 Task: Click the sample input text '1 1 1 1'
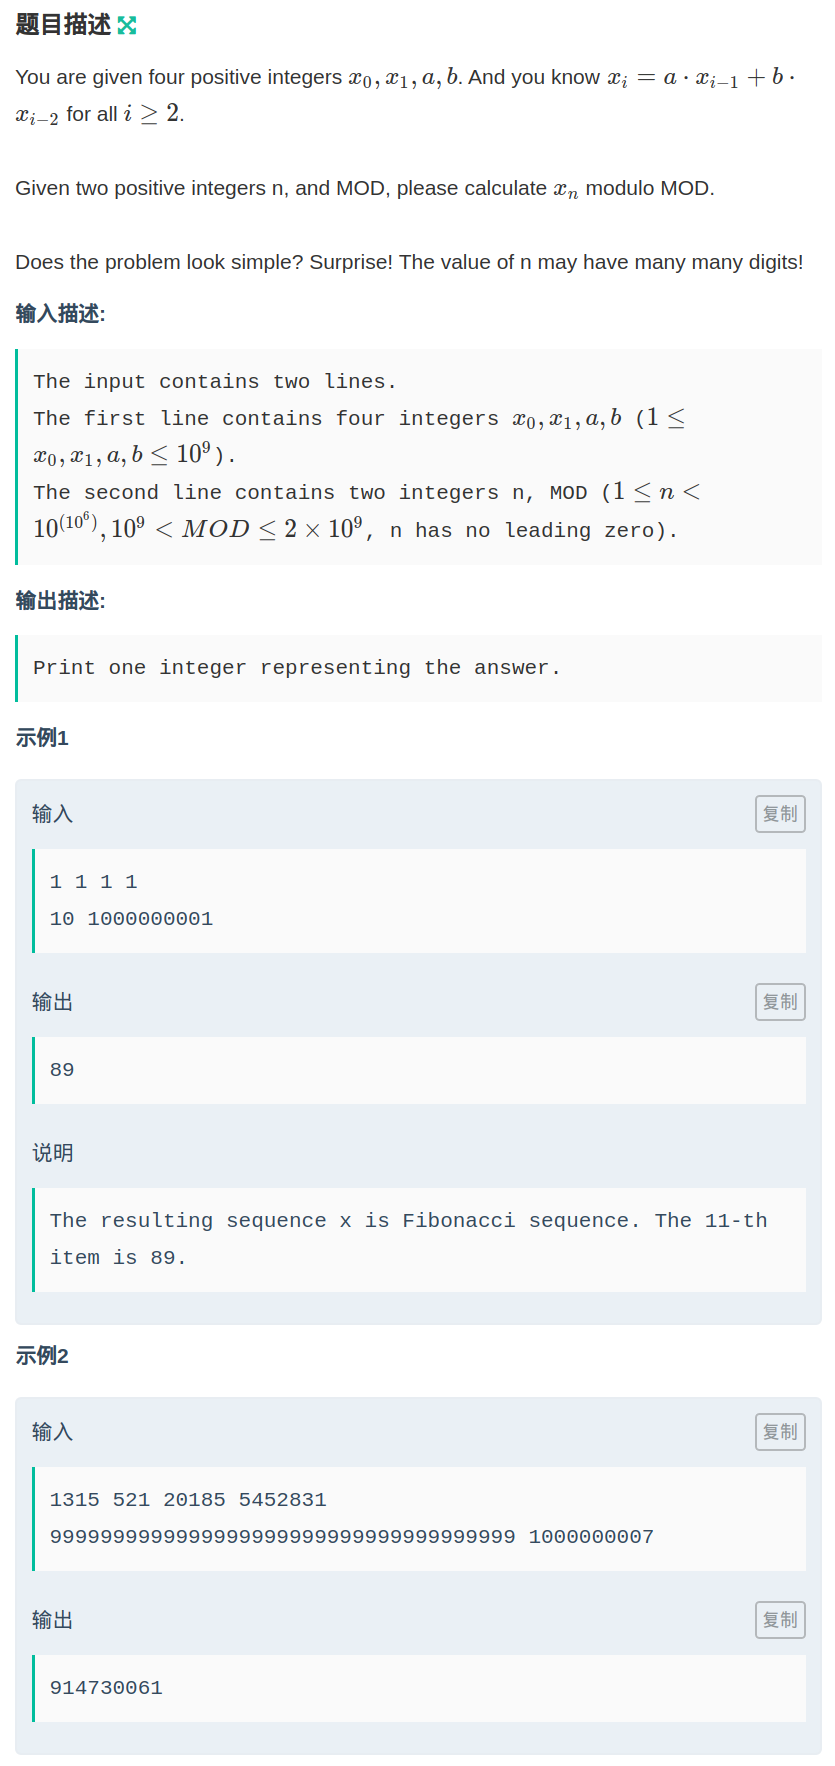94,882
